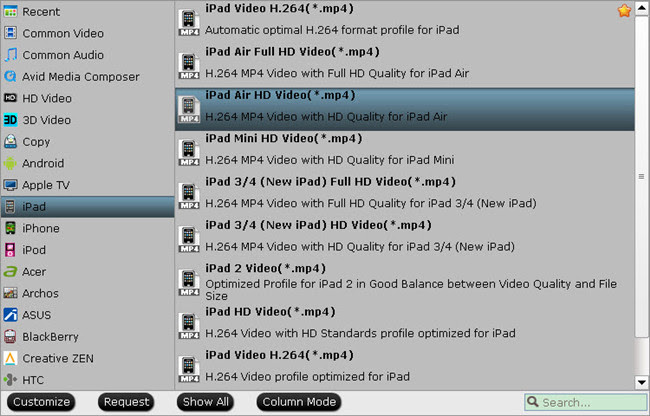Click MP4 icon of iPad Air Full HD Video
Screen dimensions: 650x416
click(189, 65)
